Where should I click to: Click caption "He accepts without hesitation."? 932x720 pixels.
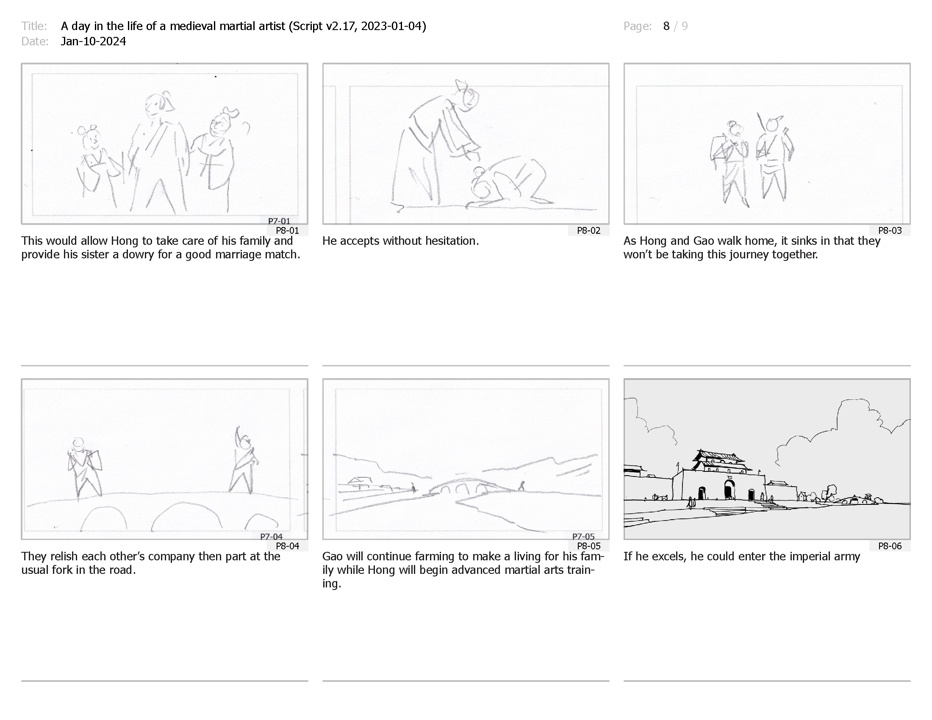click(x=401, y=241)
